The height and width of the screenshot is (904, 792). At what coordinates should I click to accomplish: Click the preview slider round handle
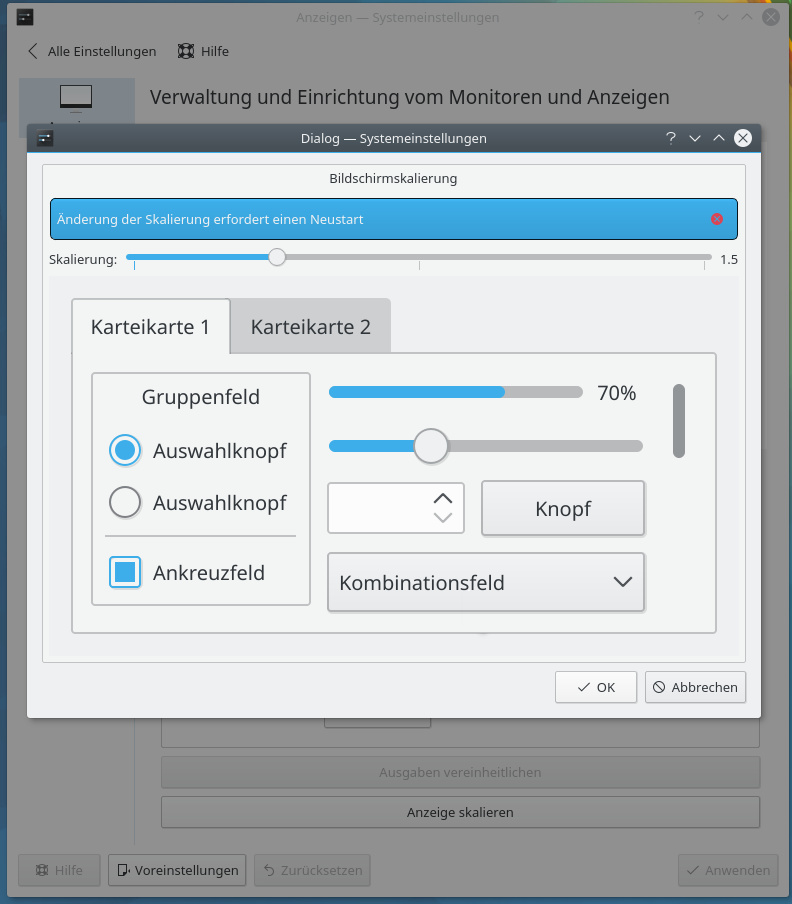click(431, 446)
